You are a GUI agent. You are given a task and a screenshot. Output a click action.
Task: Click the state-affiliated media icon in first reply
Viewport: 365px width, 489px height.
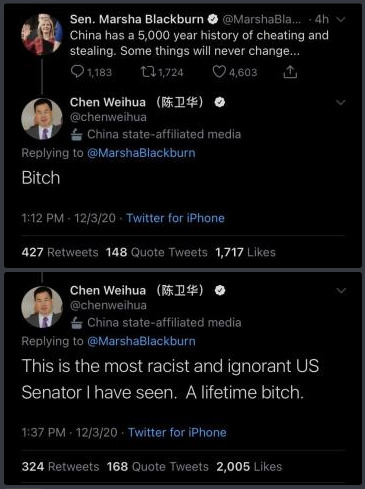(77, 134)
